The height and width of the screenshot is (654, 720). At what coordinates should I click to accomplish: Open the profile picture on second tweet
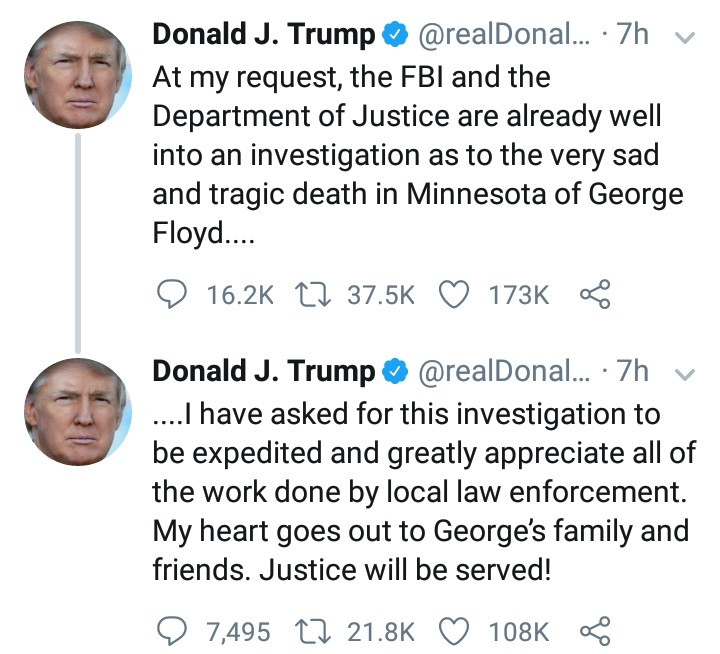point(78,412)
